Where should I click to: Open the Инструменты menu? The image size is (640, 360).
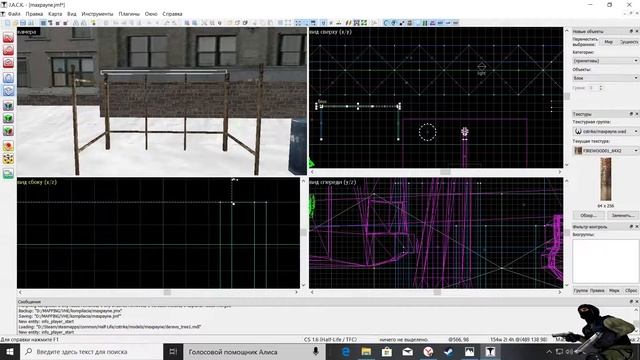pos(97,14)
